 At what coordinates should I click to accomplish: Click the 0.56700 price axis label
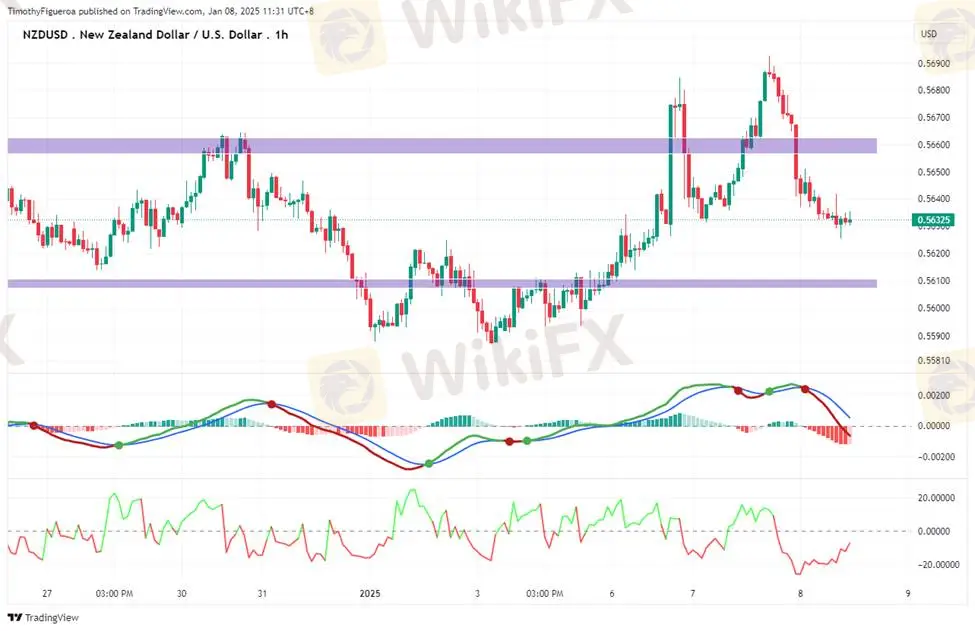click(933, 117)
